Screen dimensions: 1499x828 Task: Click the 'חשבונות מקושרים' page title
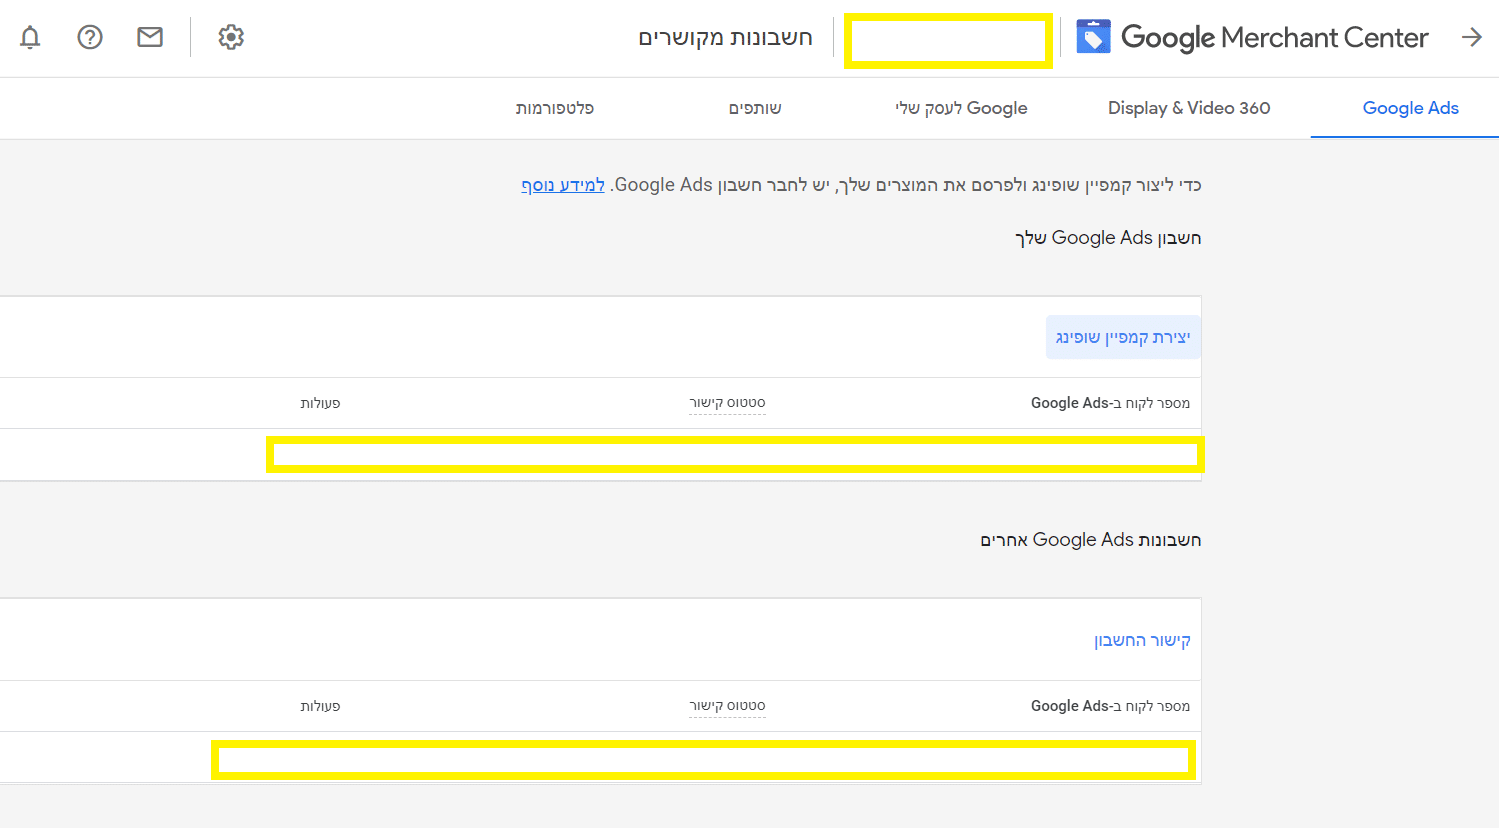725,38
